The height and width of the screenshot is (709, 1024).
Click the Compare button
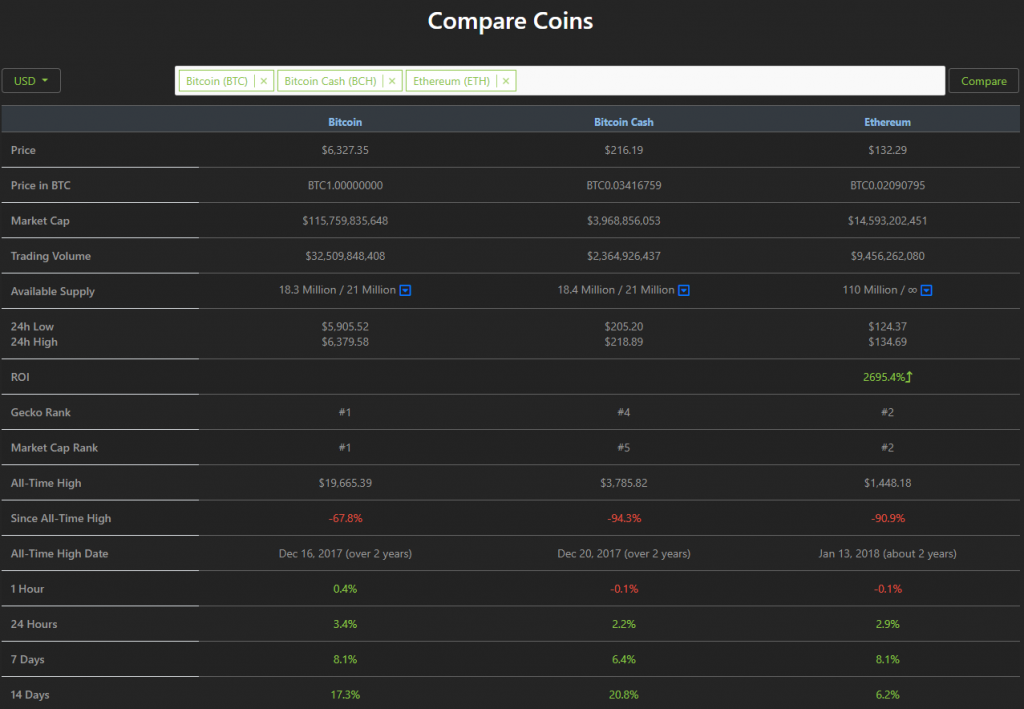pos(984,80)
